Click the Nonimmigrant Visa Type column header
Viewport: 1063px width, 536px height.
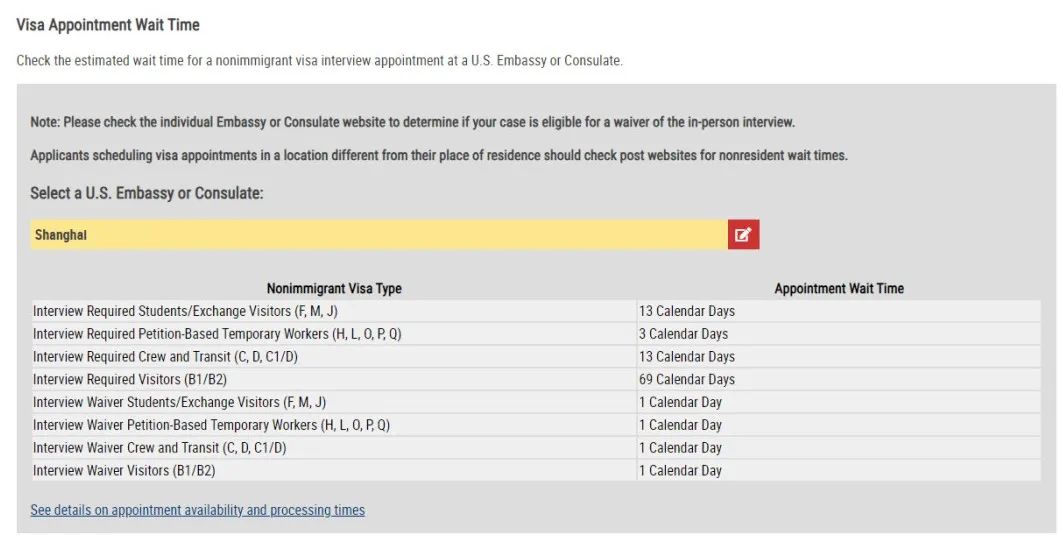334,289
